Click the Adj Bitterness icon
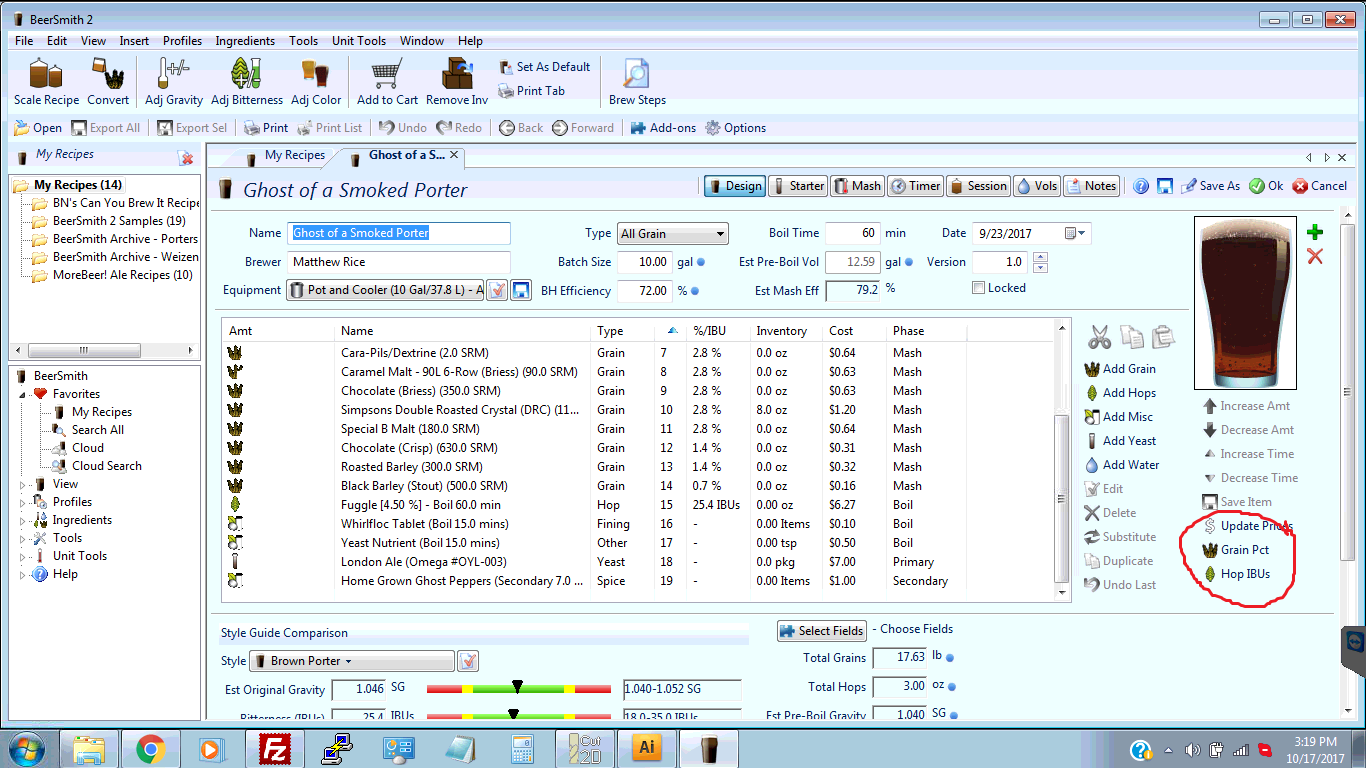Viewport: 1366px width, 768px height. pyautogui.click(x=247, y=81)
